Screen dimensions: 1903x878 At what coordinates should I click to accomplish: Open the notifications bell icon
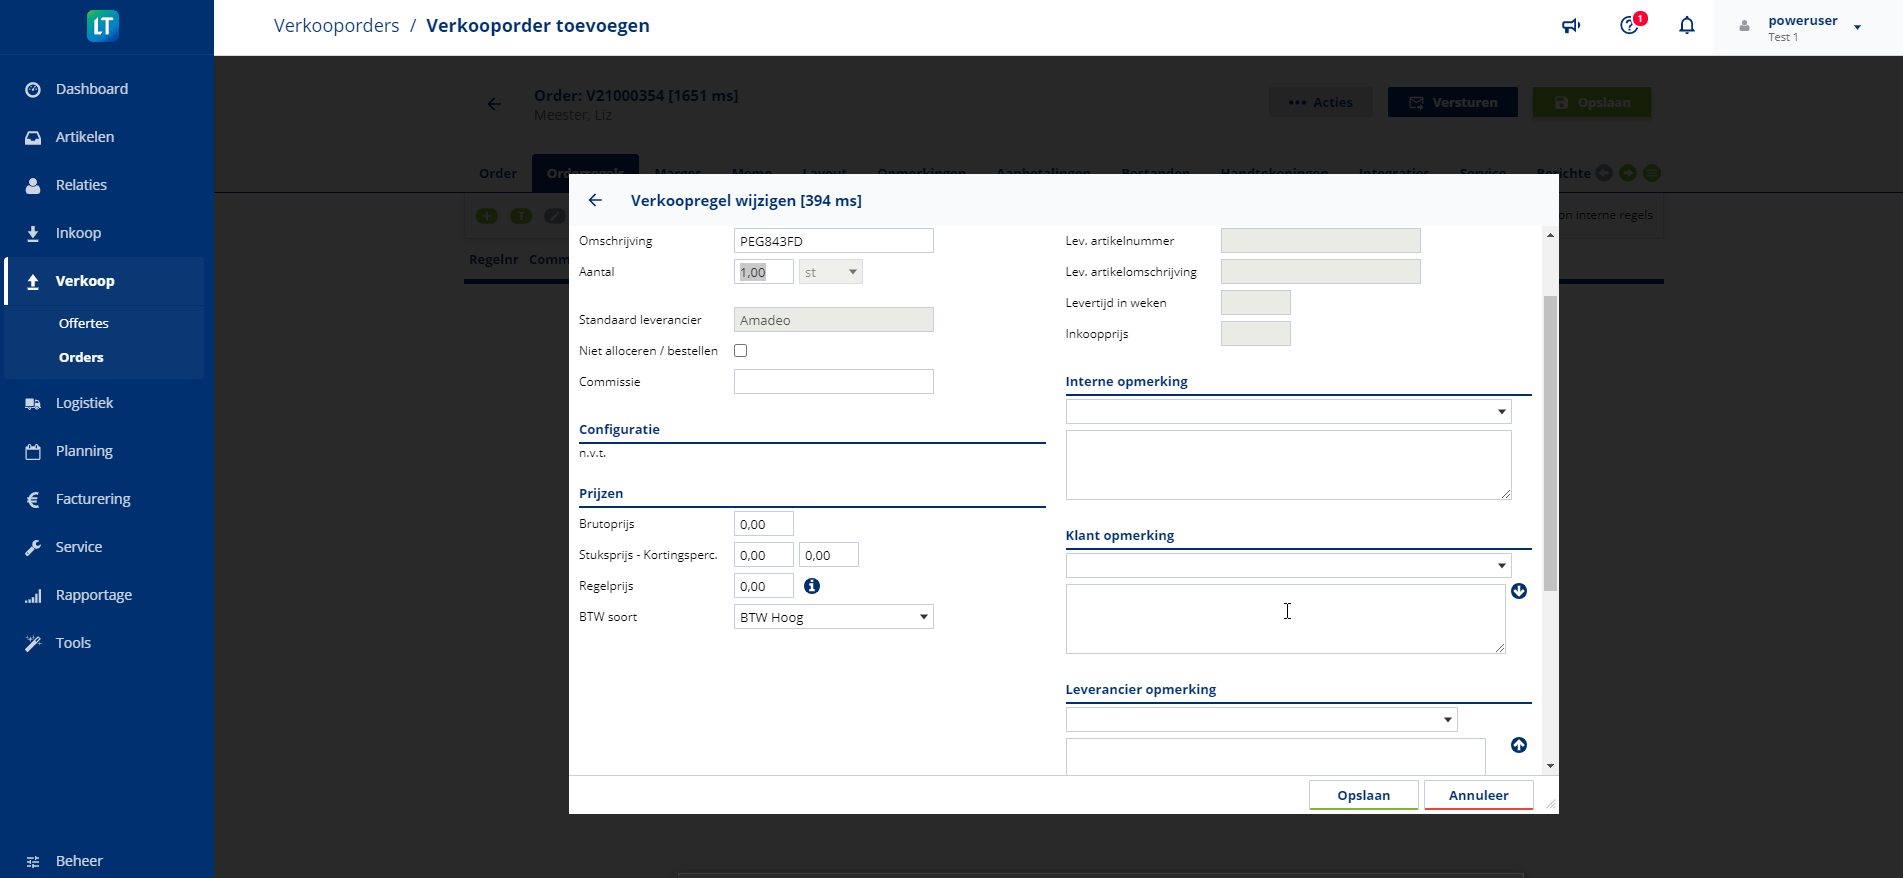pos(1687,26)
